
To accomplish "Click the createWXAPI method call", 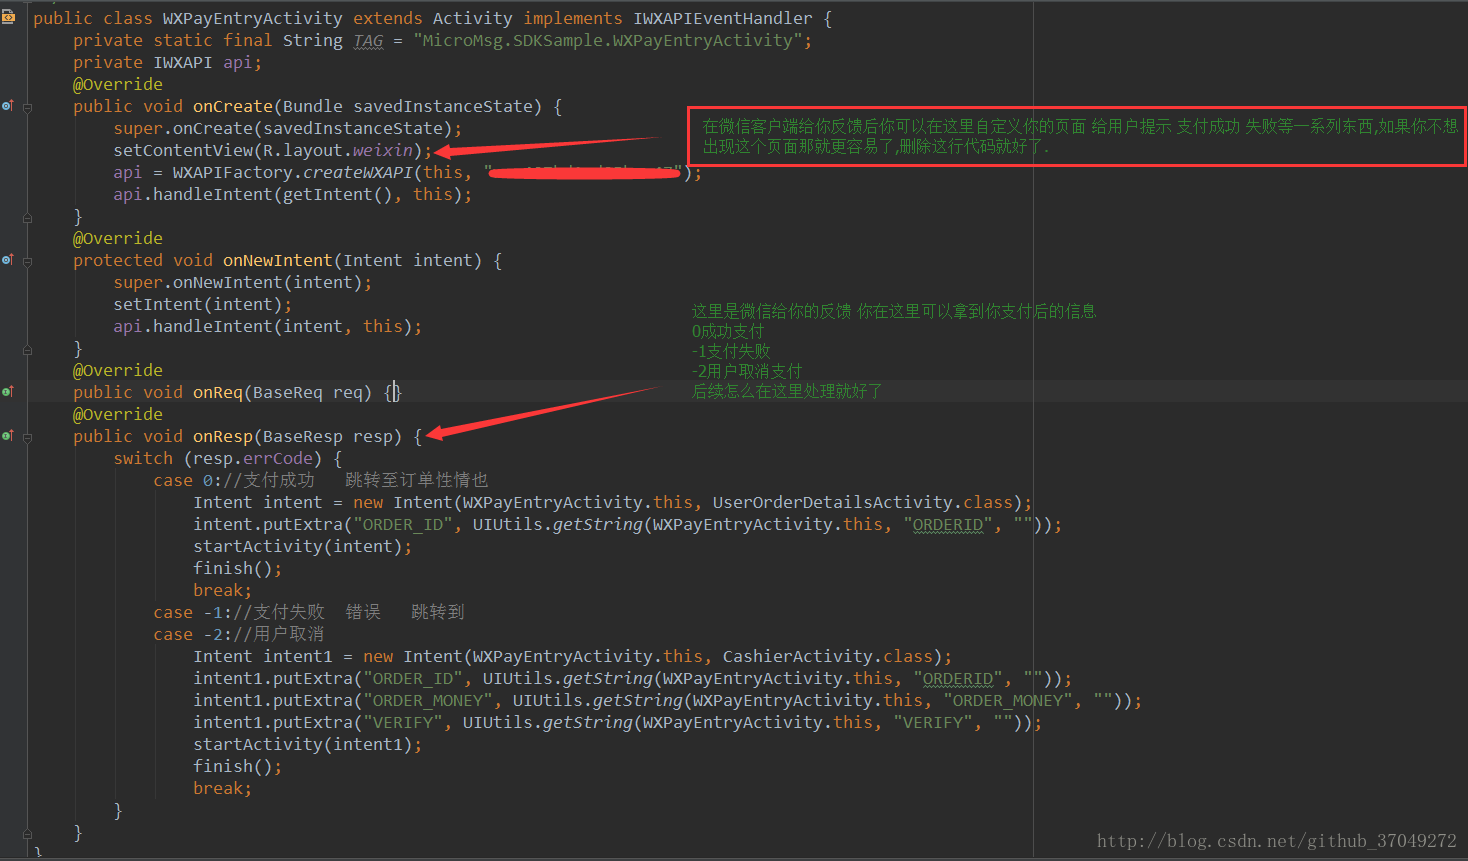I will click(x=357, y=172).
